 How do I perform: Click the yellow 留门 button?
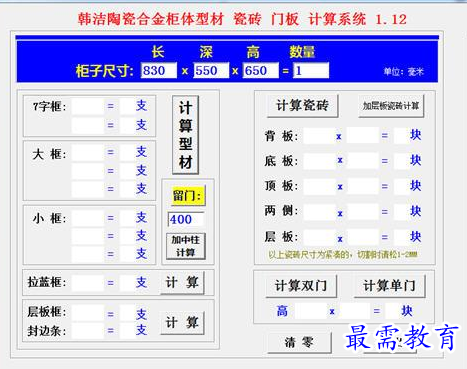click(188, 196)
